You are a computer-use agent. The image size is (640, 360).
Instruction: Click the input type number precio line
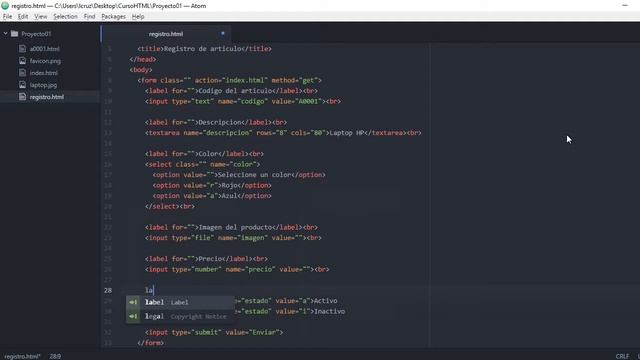click(x=237, y=269)
